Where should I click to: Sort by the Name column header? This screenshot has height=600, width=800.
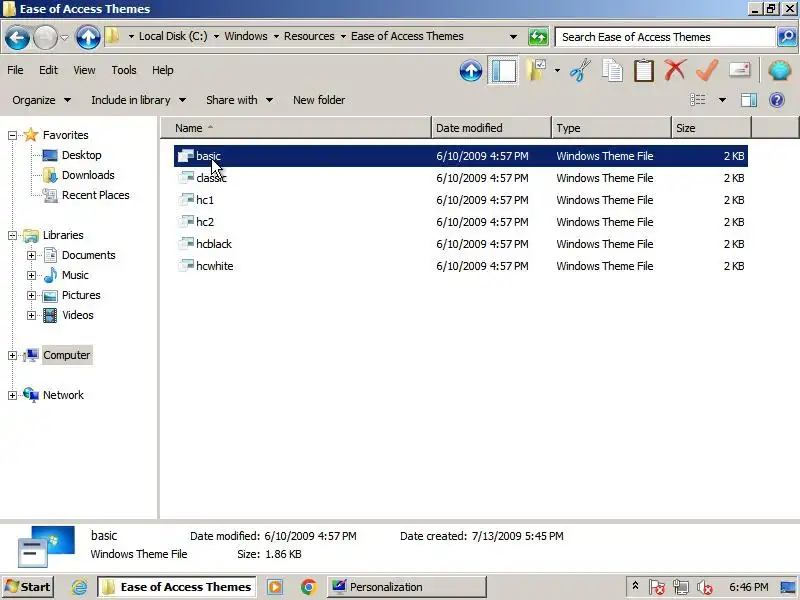pyautogui.click(x=296, y=128)
